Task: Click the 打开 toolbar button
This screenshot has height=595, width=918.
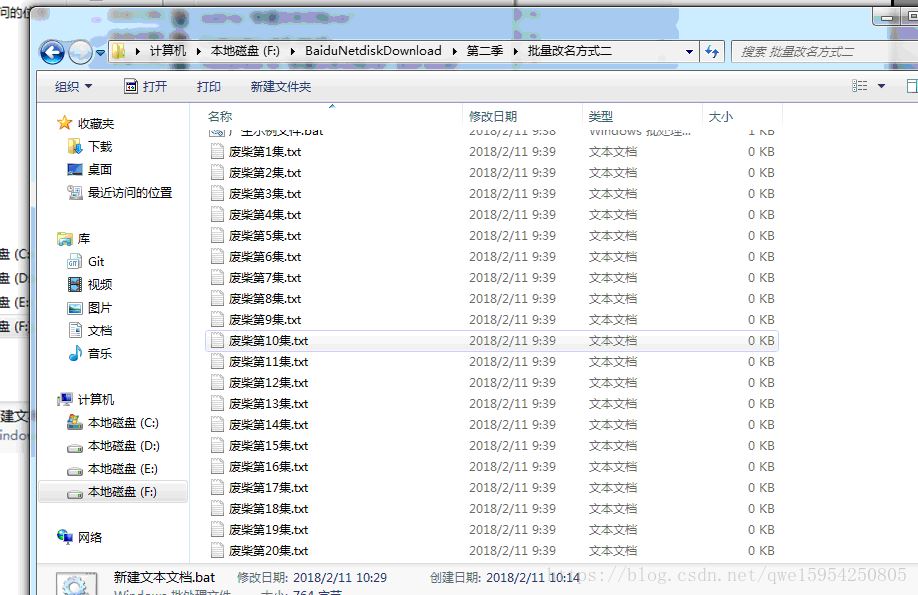Action: click(x=146, y=87)
